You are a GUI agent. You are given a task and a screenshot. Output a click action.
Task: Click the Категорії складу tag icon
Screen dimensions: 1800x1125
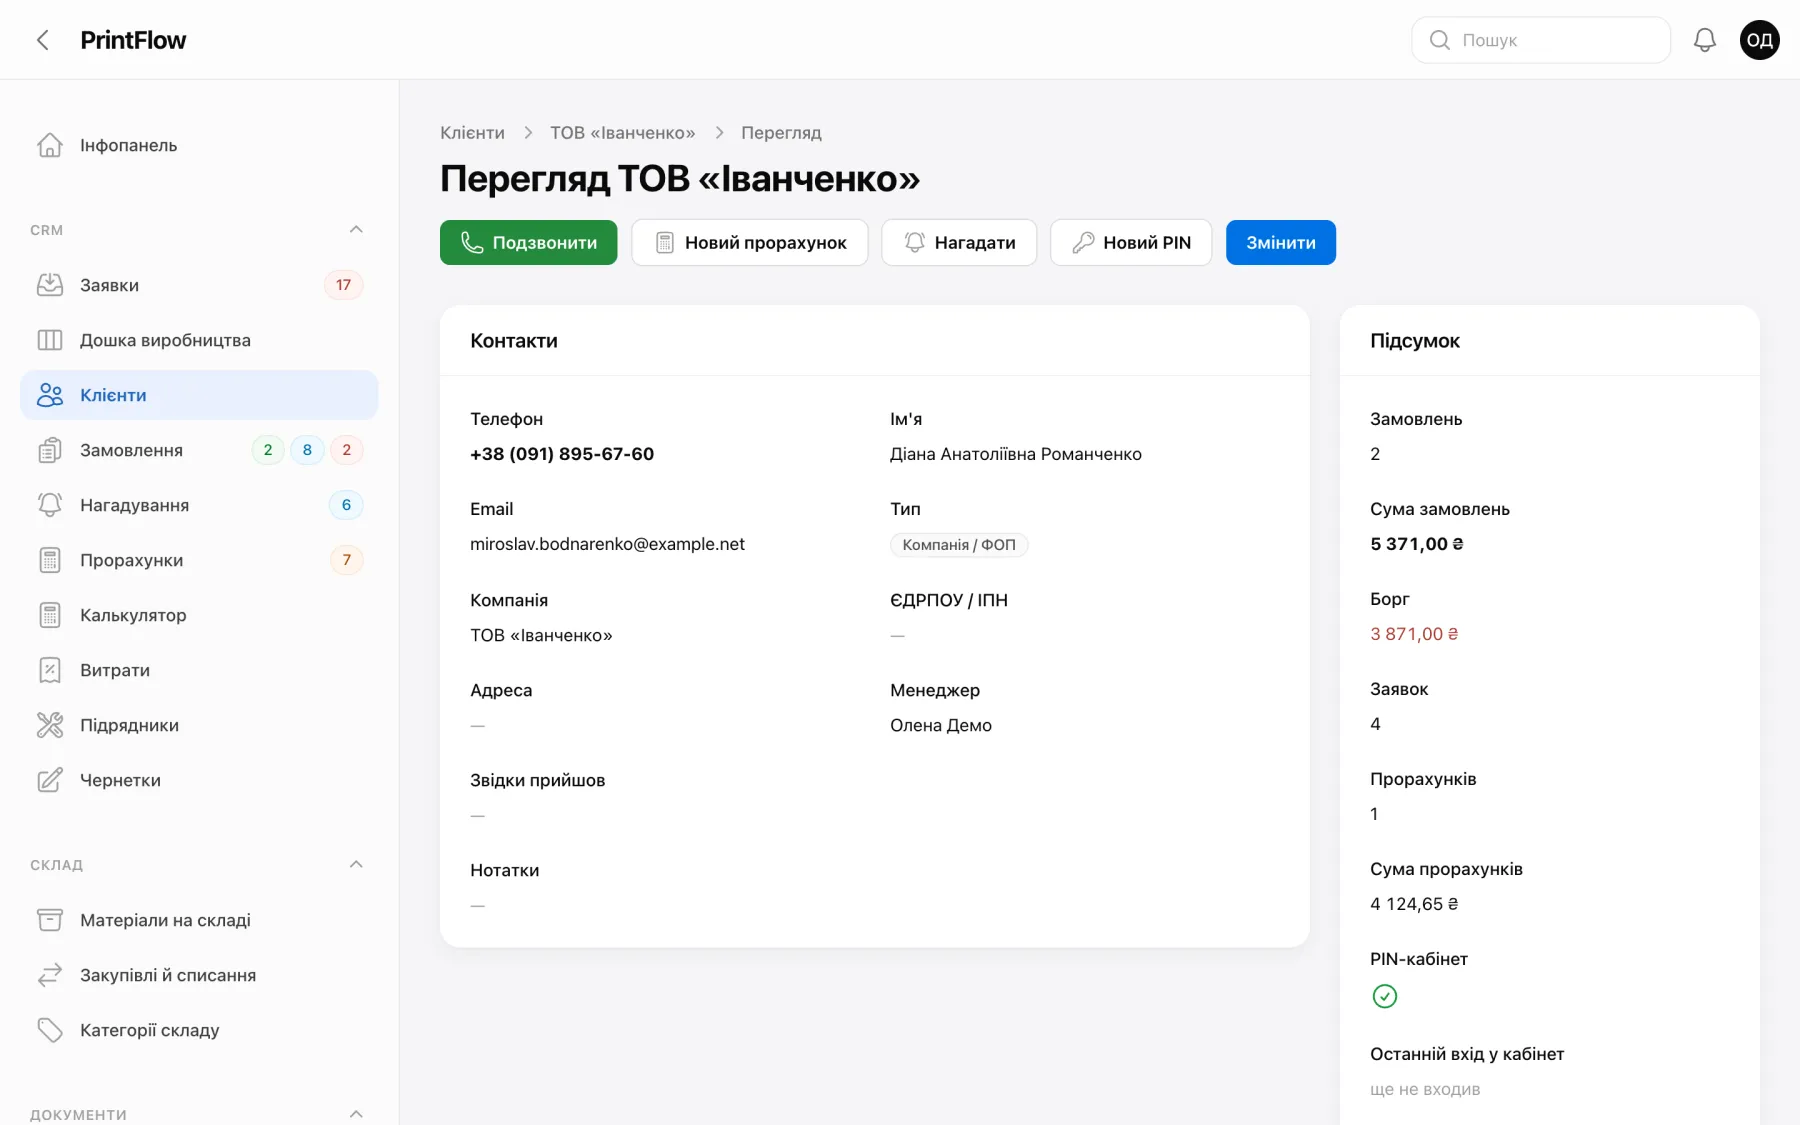(50, 1030)
